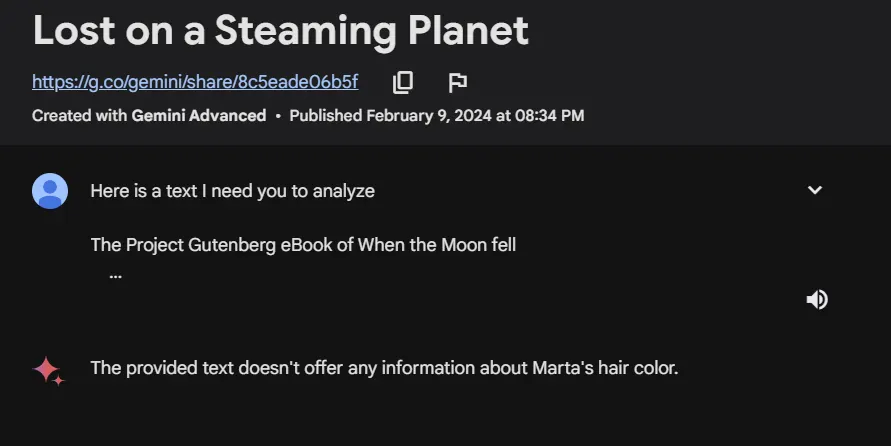Click the word "Planet" in the heading
This screenshot has width=891, height=446.
tap(468, 31)
